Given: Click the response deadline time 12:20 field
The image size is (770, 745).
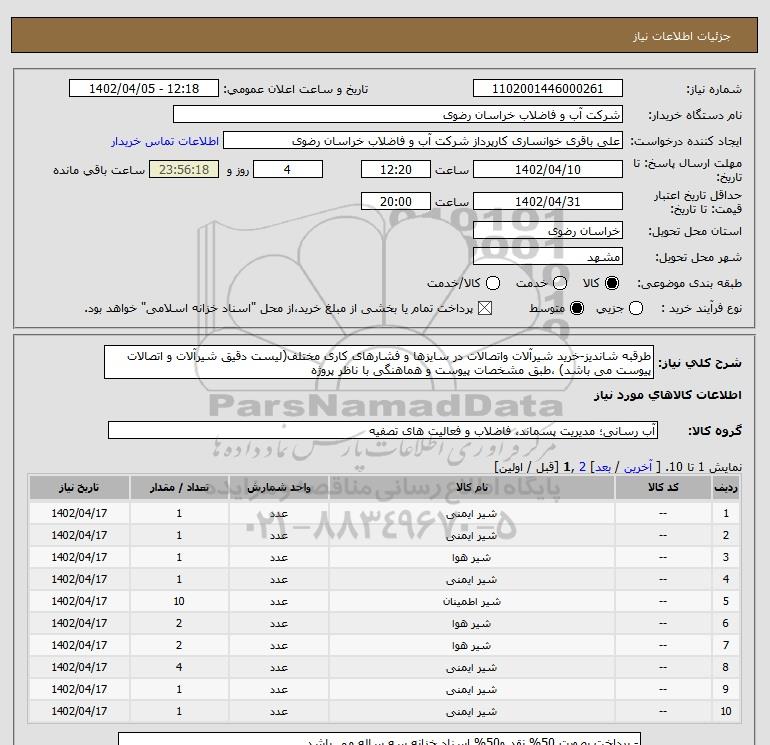Looking at the screenshot, I should pyautogui.click(x=396, y=169).
